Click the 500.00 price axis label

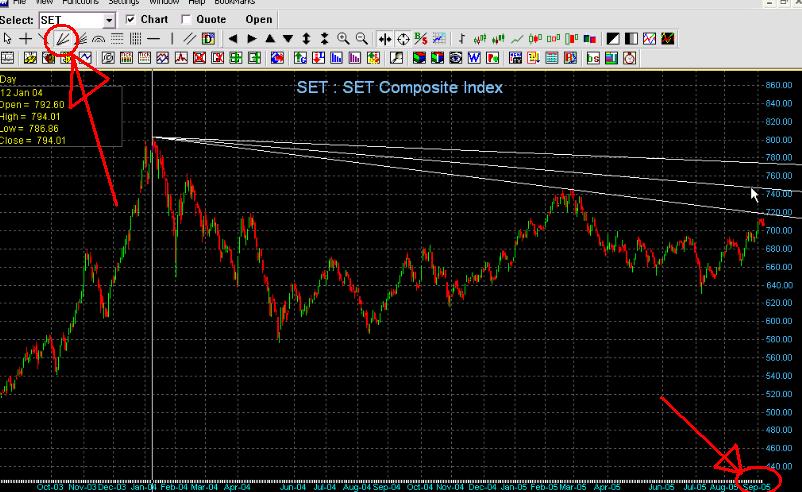click(778, 412)
